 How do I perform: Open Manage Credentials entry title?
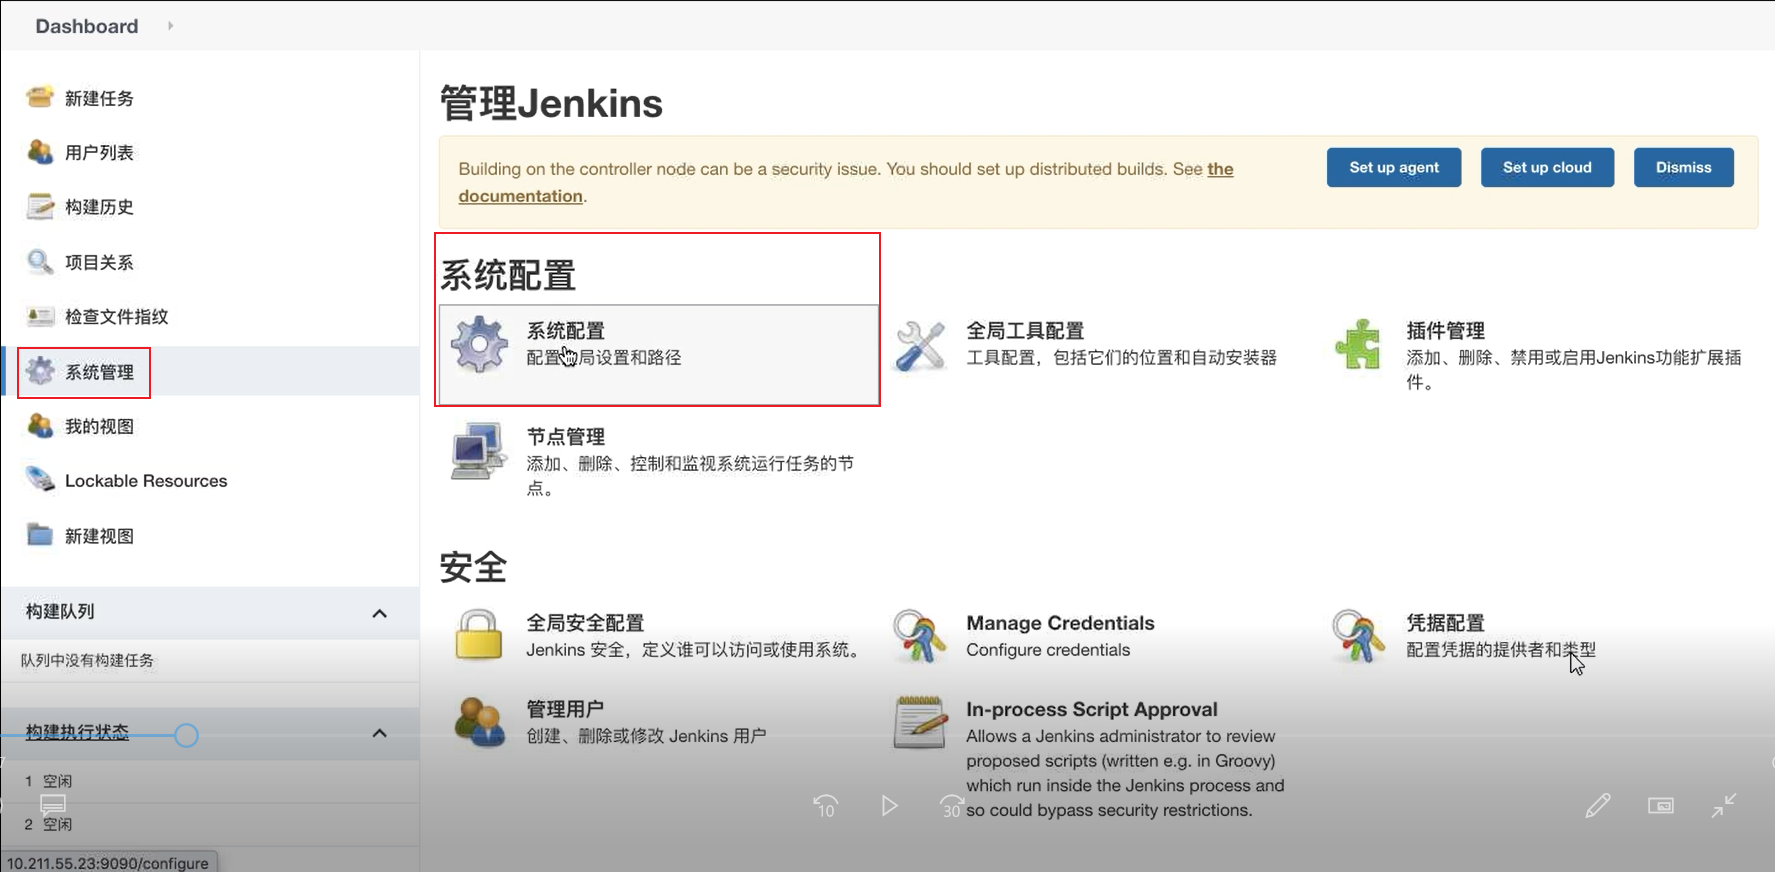point(1060,623)
